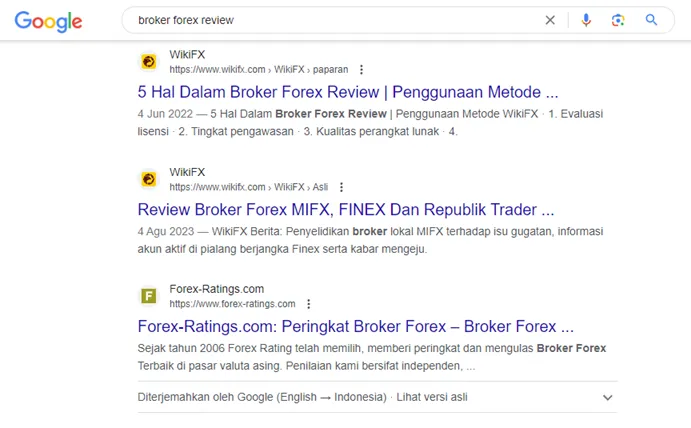Click URL 'https://www.forex-ratings.com'

(x=232, y=304)
